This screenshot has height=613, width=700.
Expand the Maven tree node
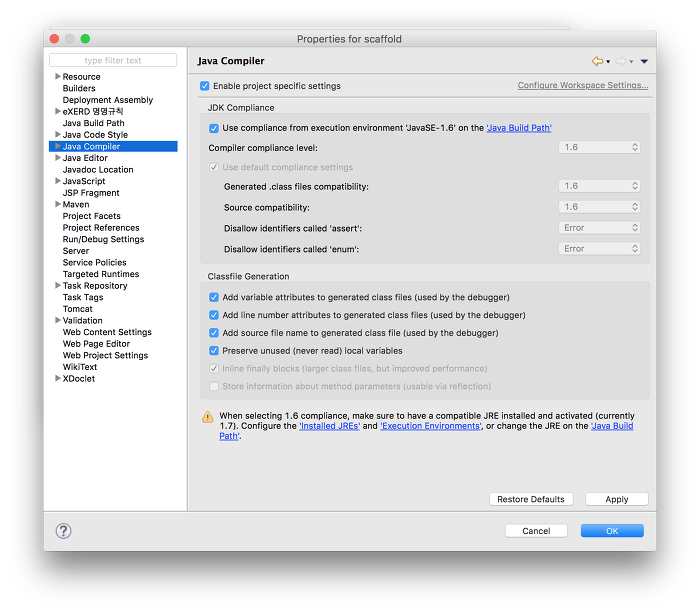coord(58,204)
